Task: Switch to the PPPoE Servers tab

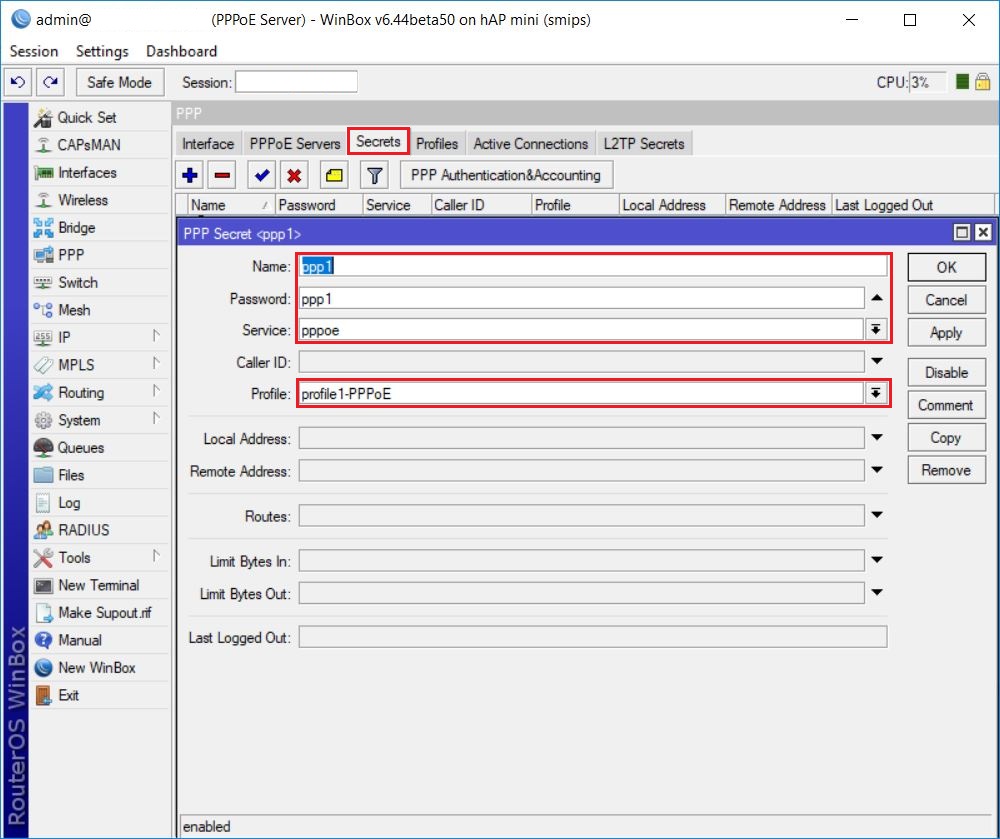Action: pos(295,144)
